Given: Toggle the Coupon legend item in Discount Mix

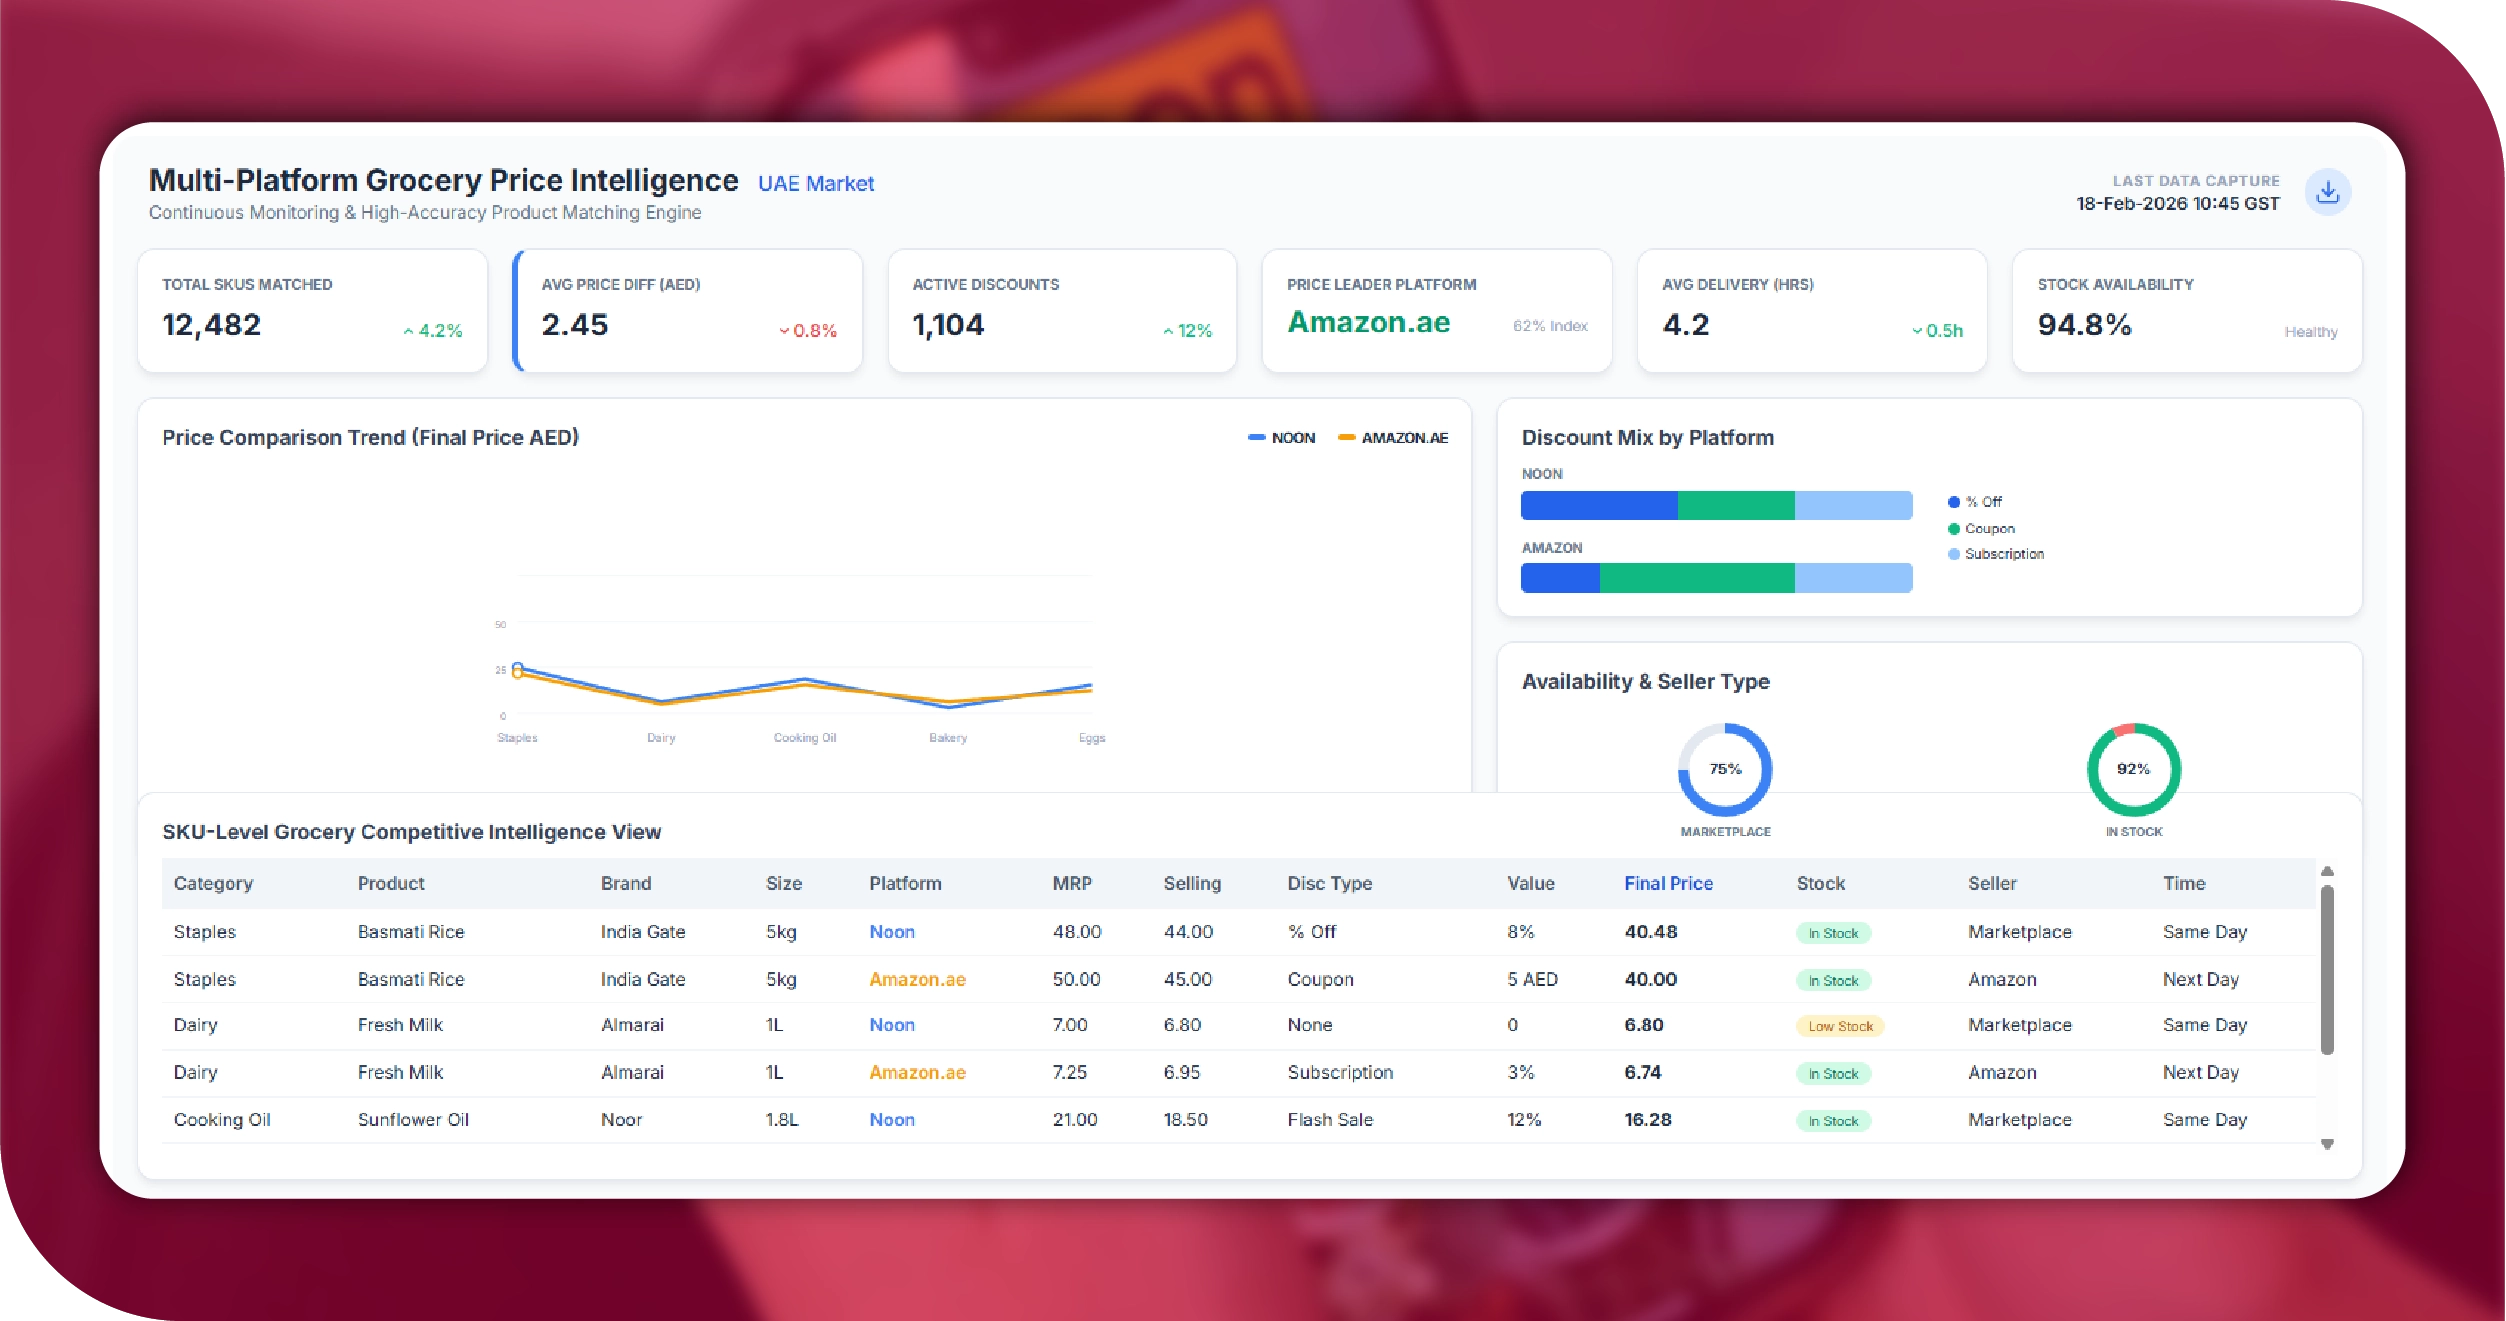Looking at the screenshot, I should tap(1981, 528).
